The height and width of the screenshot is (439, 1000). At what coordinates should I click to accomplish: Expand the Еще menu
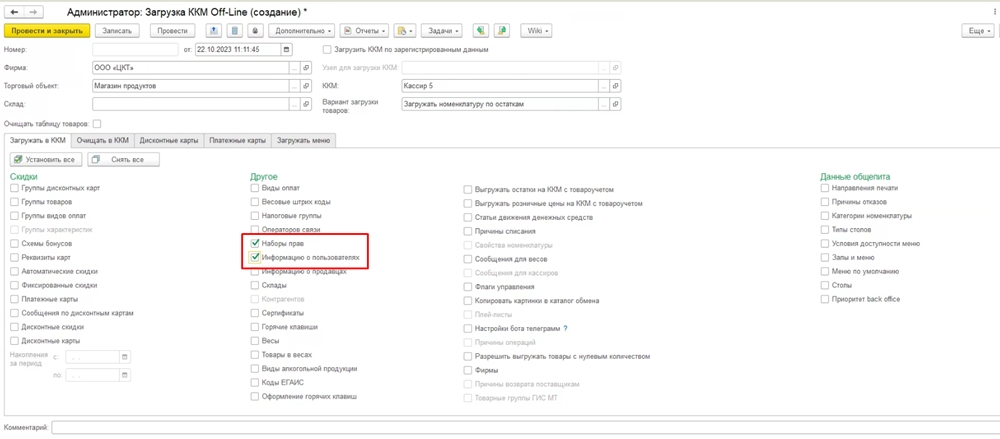coord(977,31)
